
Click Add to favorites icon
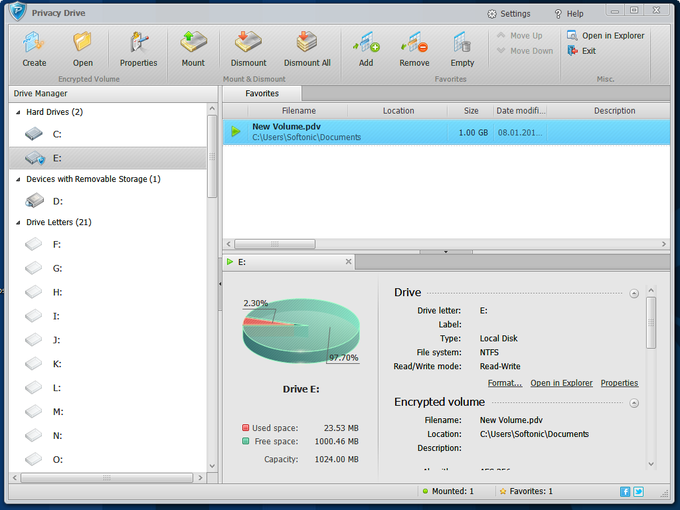pyautogui.click(x=366, y=42)
